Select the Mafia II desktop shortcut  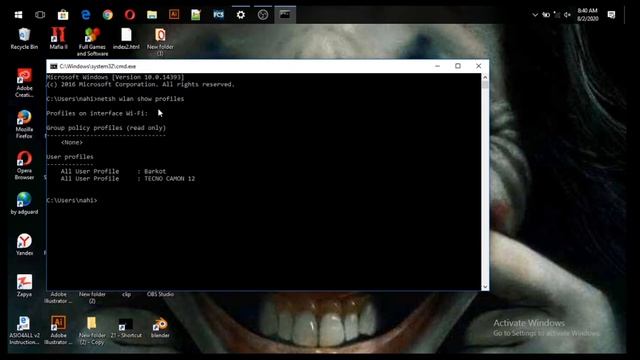[x=58, y=39]
